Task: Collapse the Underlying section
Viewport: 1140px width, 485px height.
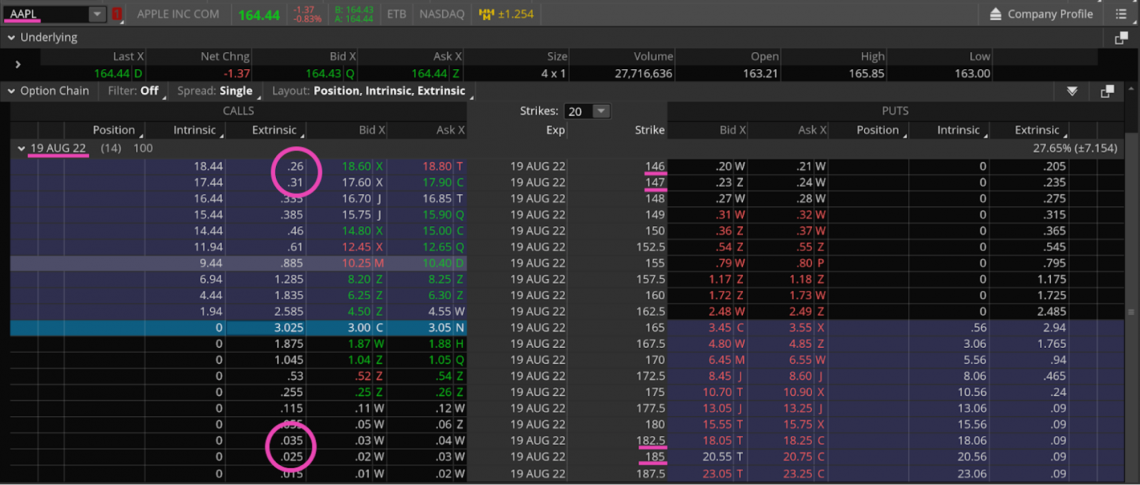Action: point(11,38)
